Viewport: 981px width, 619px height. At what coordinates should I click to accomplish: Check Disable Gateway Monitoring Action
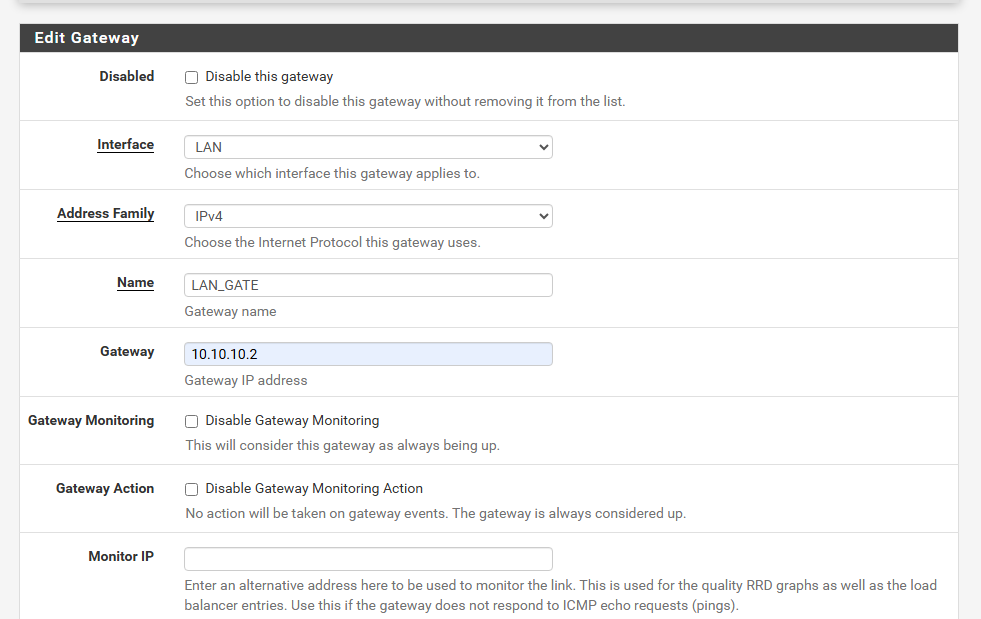pos(191,488)
